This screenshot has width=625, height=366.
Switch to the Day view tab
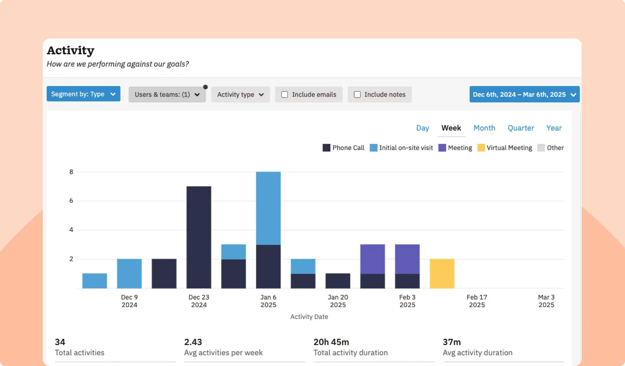[423, 128]
